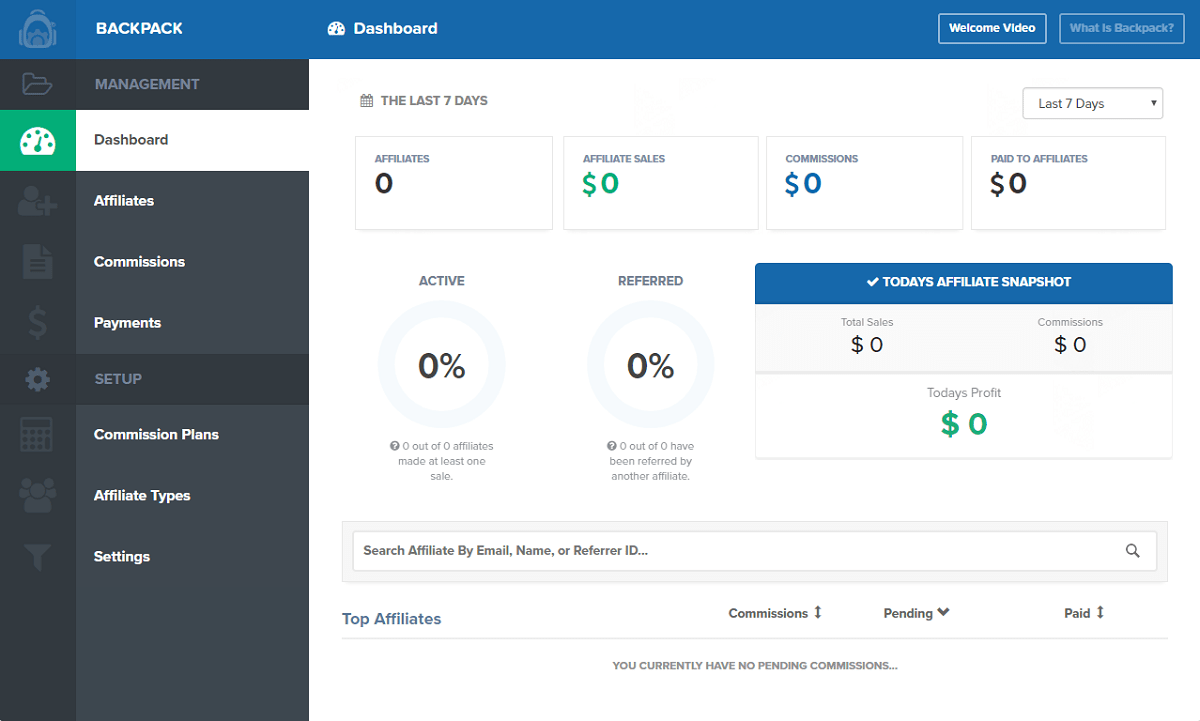Click the calendar icon near Last 7 Days heading
1200x721 pixels.
tap(366, 101)
